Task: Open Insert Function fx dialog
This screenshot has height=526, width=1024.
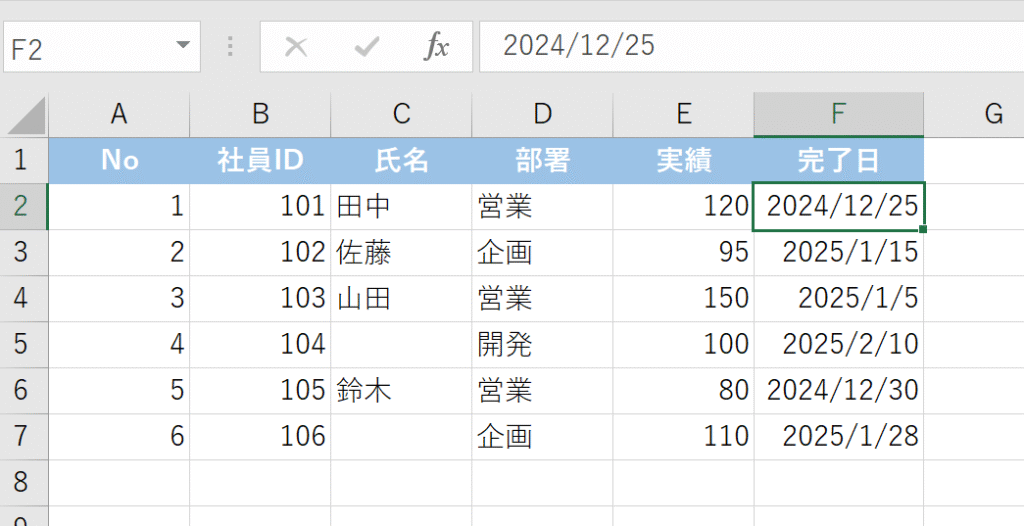Action: tap(437, 46)
